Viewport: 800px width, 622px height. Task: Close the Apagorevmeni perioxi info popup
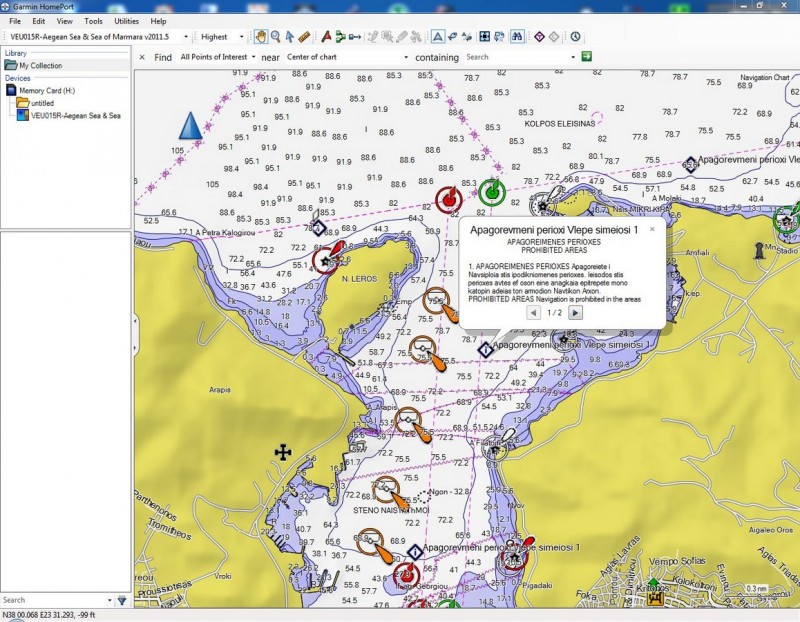652,230
